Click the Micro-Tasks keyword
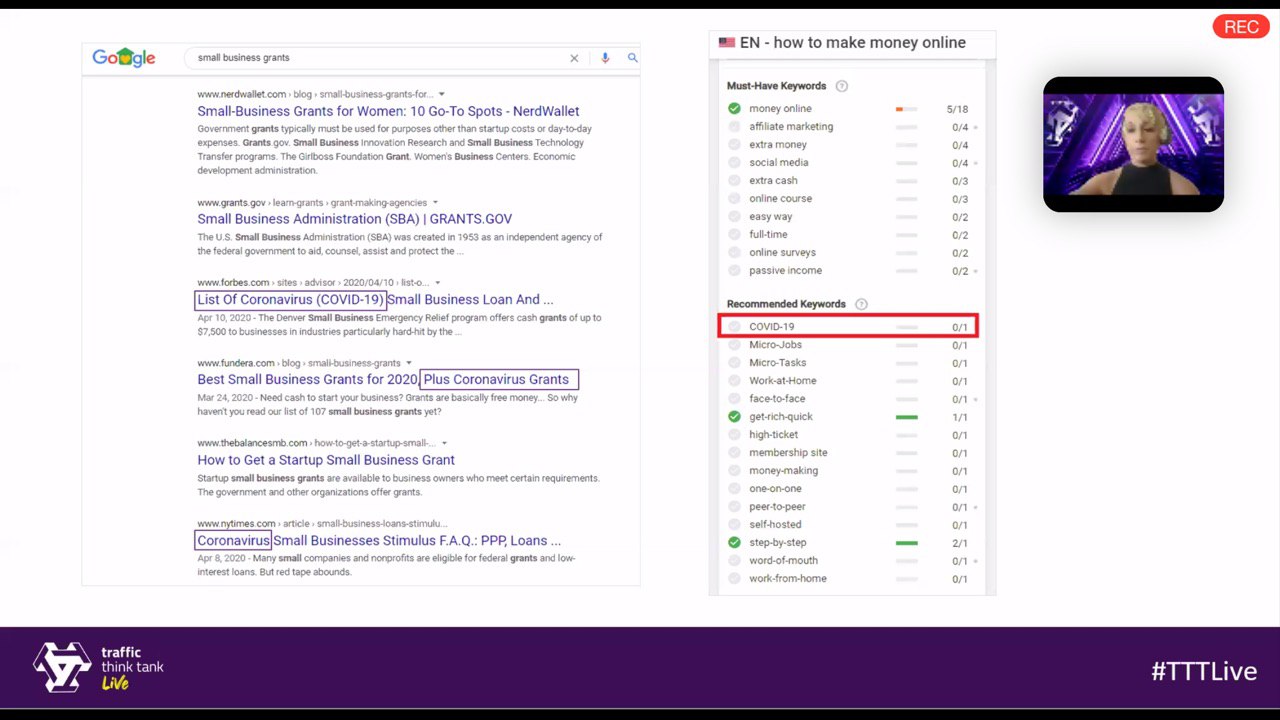 pos(777,363)
